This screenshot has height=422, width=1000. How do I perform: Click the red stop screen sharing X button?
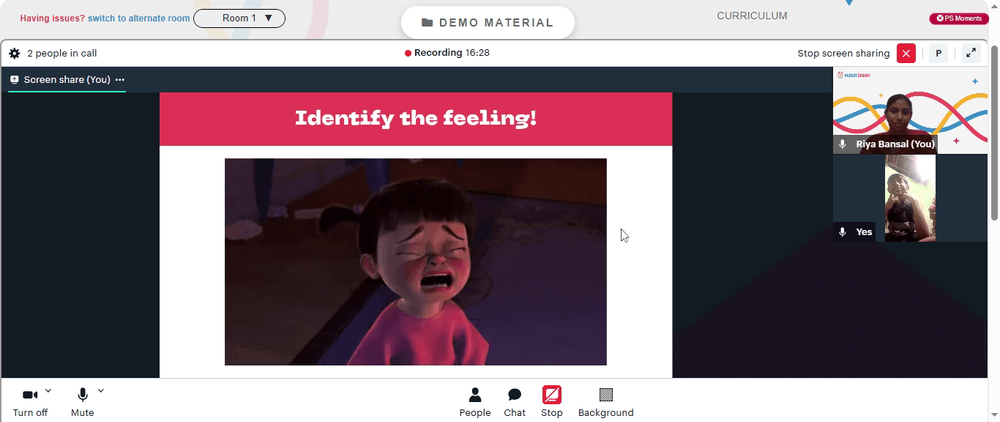coord(906,54)
